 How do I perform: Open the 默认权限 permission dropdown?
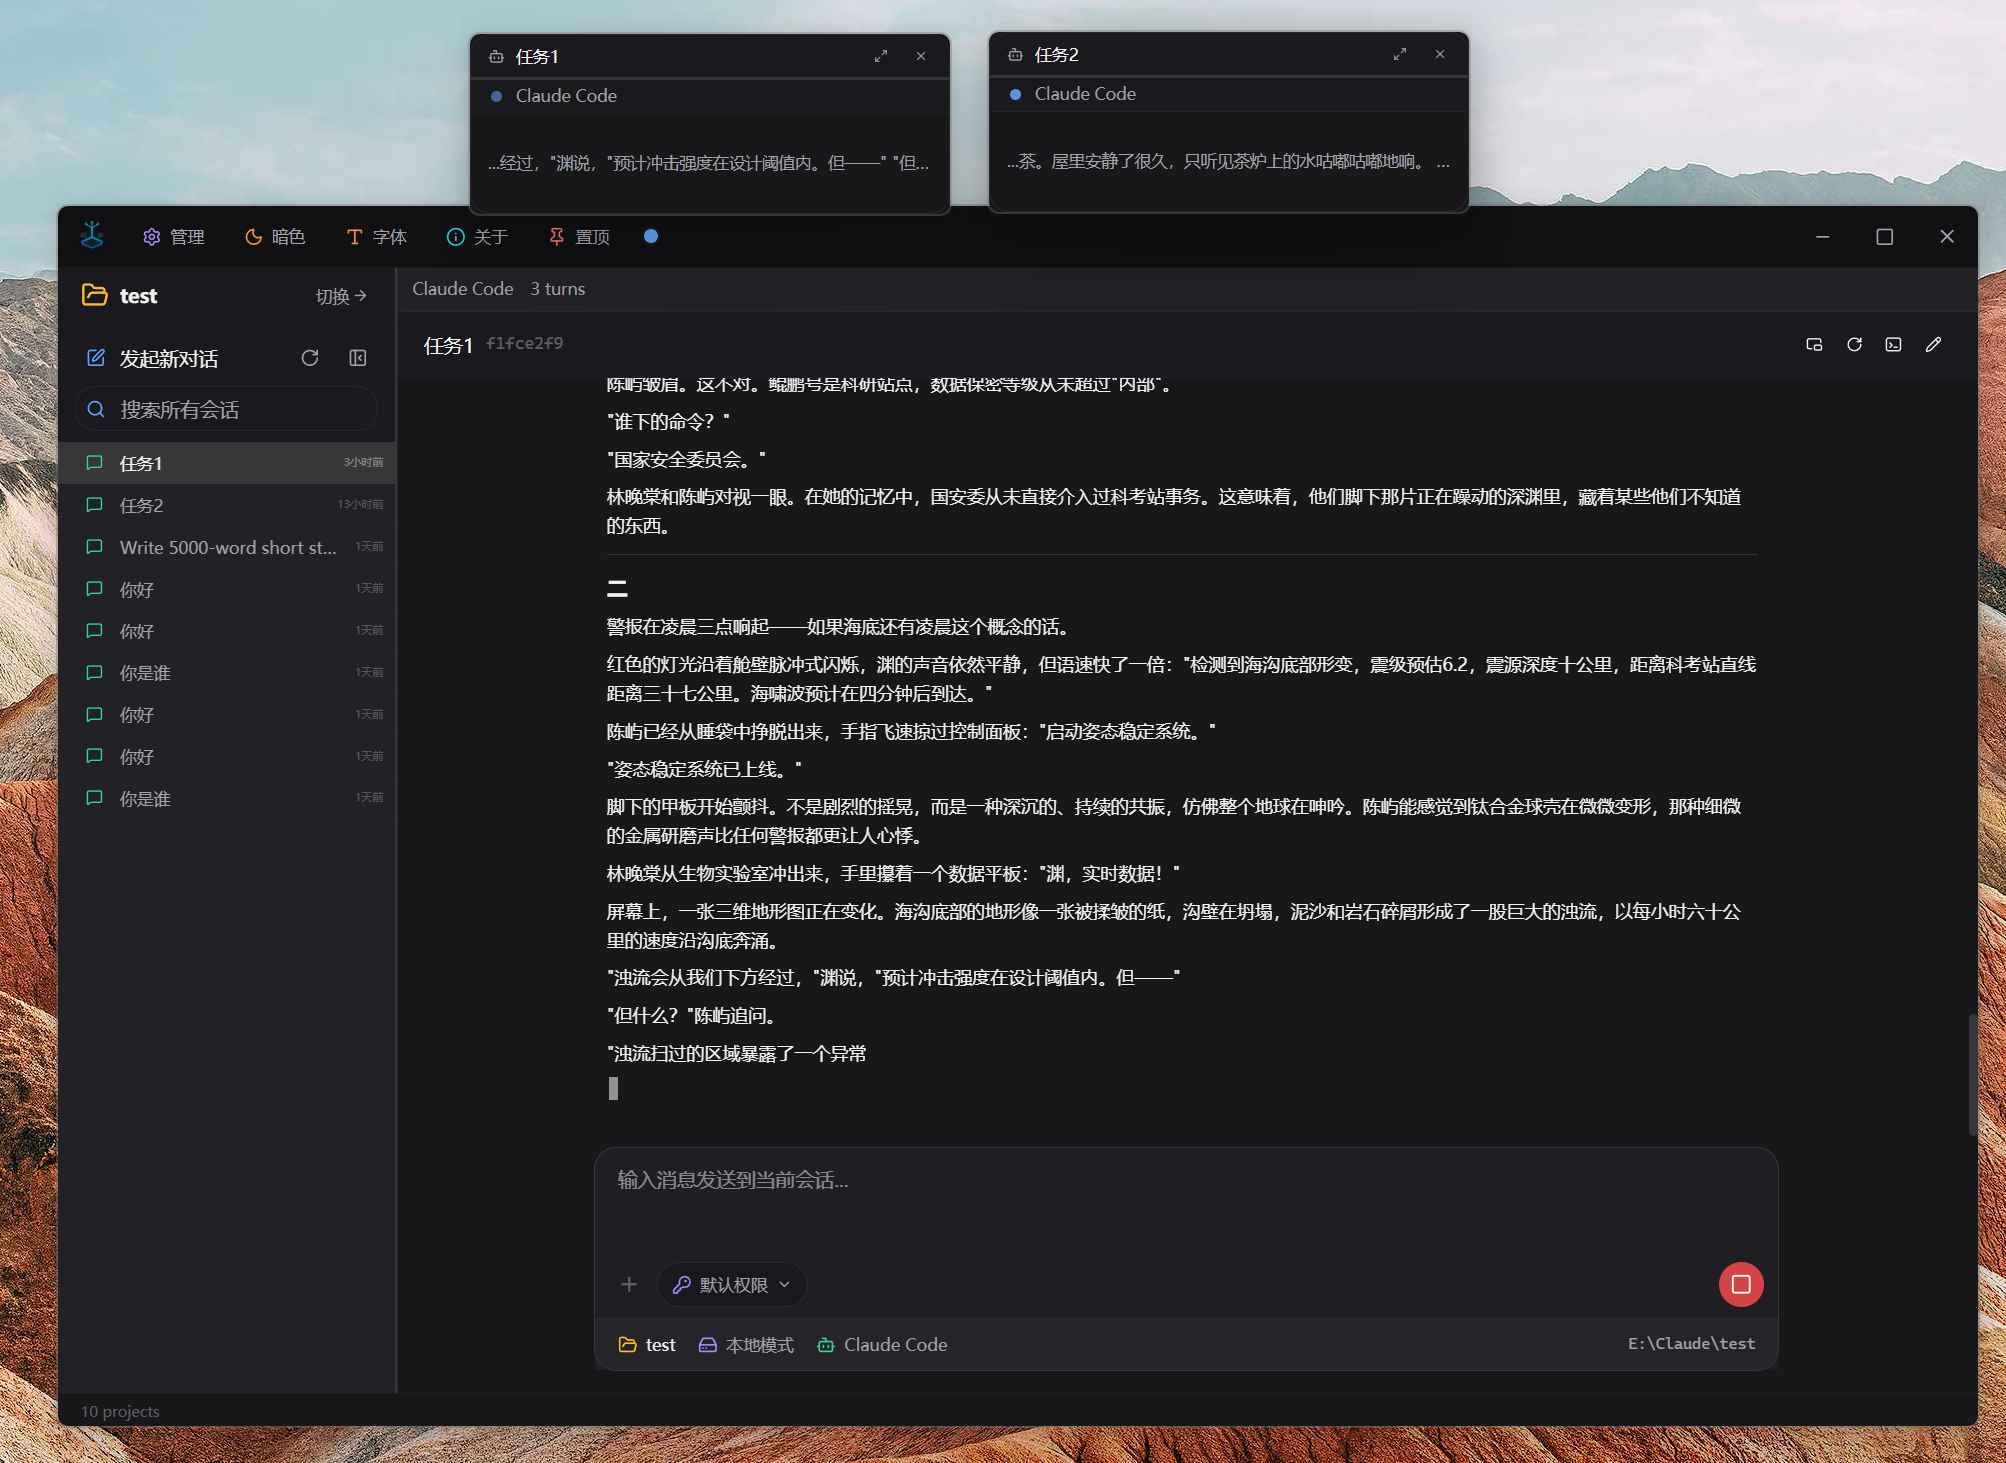(x=732, y=1285)
